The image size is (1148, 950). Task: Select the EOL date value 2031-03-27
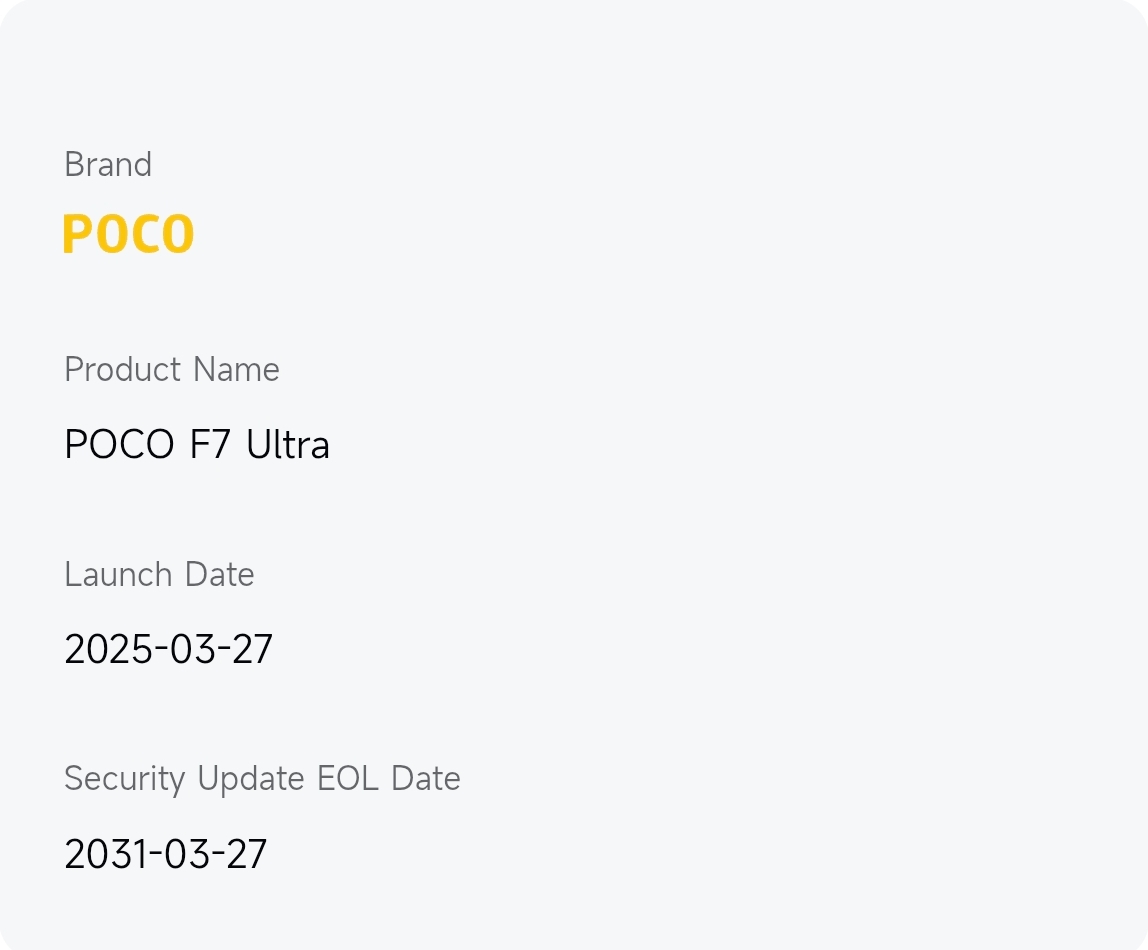pyautogui.click(x=166, y=855)
